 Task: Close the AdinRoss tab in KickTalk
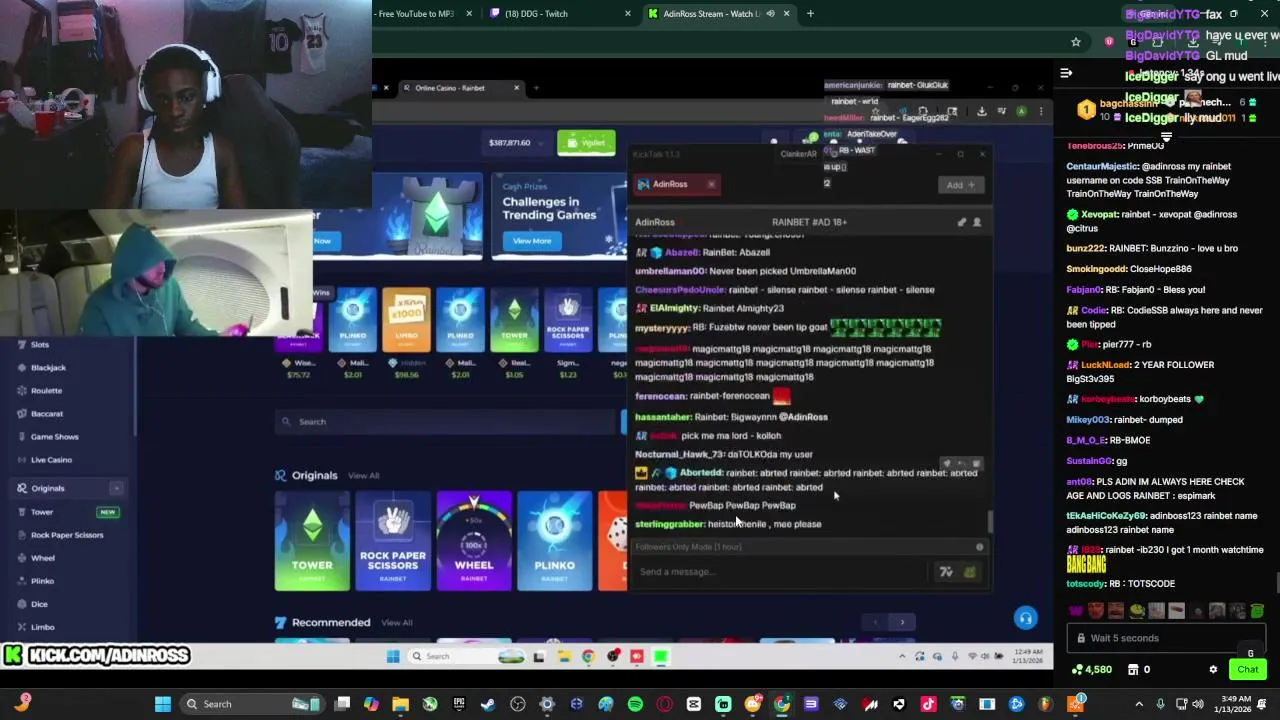point(711,184)
